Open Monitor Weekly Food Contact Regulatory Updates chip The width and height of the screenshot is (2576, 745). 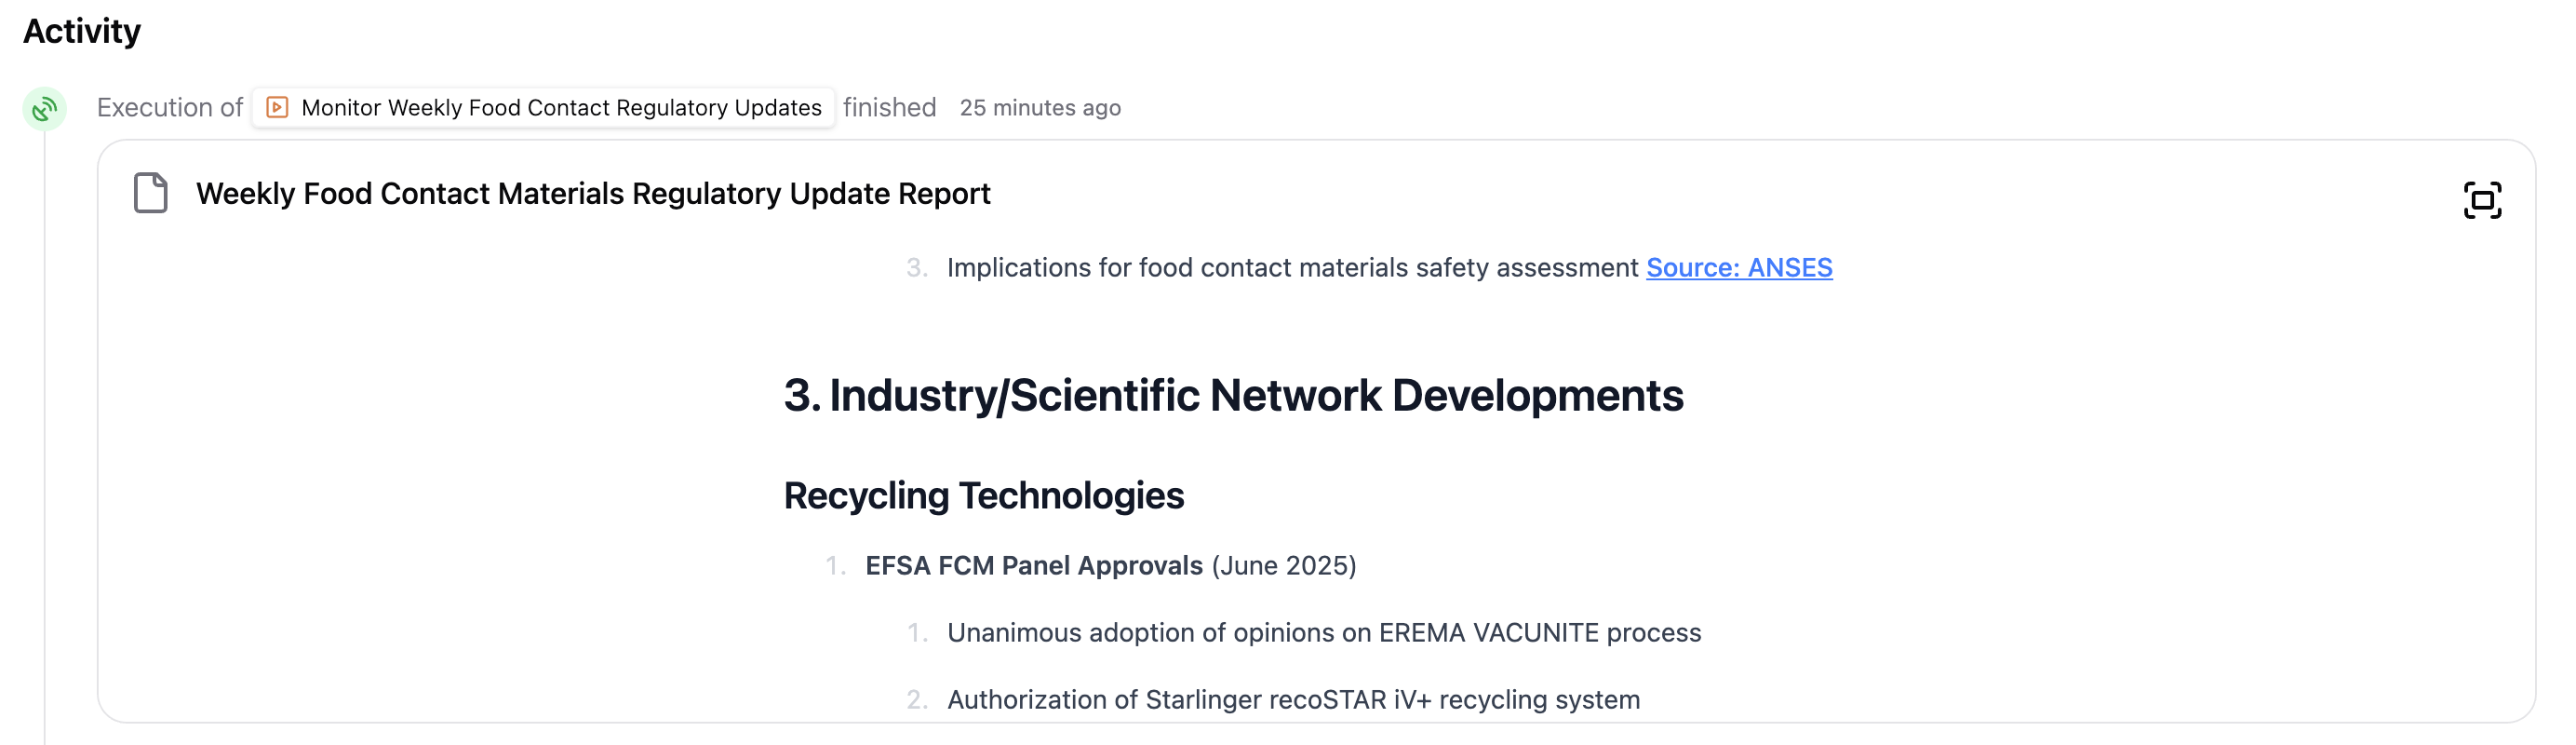[x=543, y=107]
